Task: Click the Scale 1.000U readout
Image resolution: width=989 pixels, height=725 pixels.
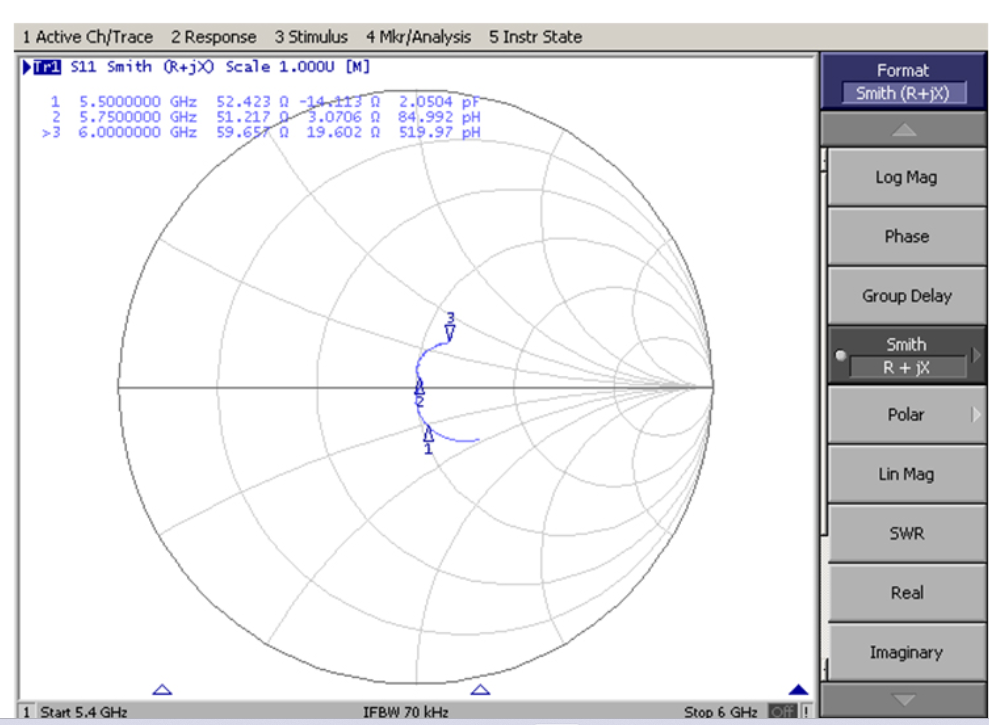Action: (x=280, y=67)
